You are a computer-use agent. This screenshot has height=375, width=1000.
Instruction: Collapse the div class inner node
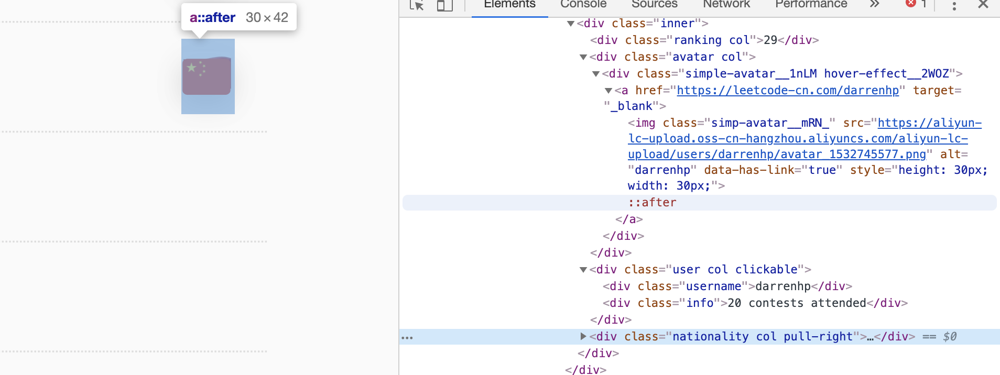pos(570,24)
